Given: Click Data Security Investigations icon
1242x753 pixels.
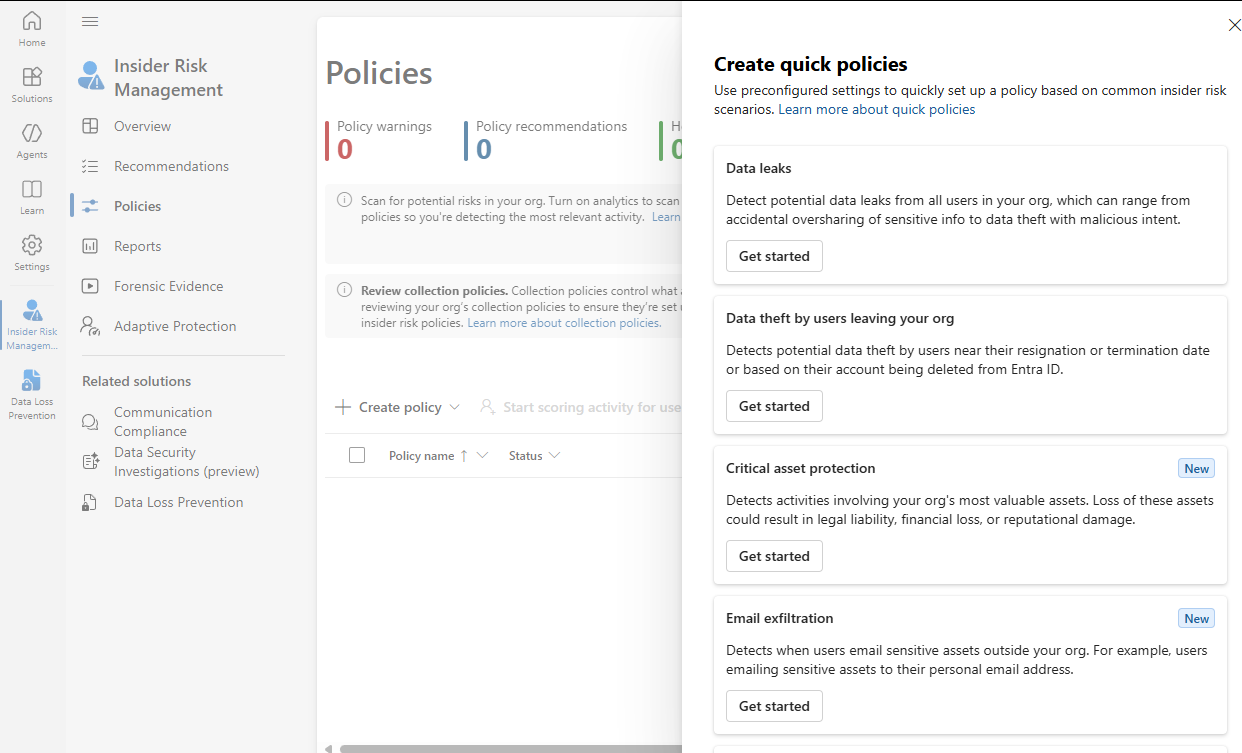Looking at the screenshot, I should (x=90, y=461).
